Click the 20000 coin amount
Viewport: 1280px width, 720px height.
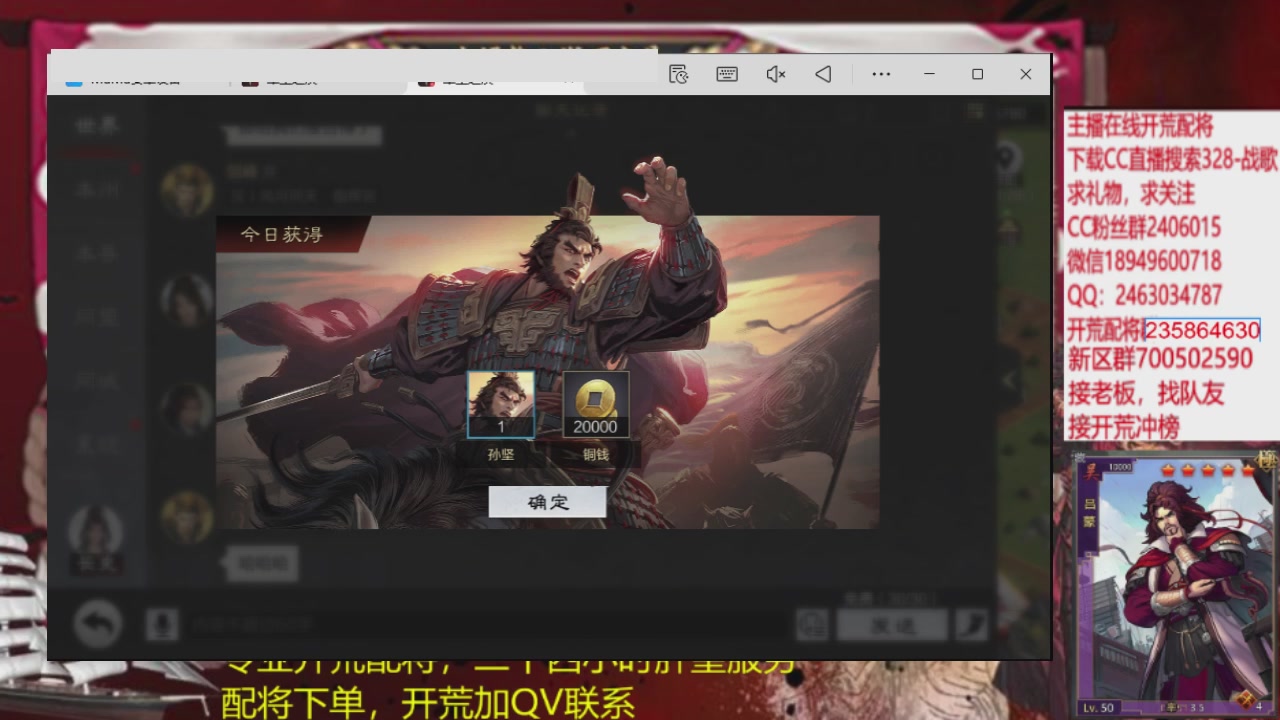596,428
